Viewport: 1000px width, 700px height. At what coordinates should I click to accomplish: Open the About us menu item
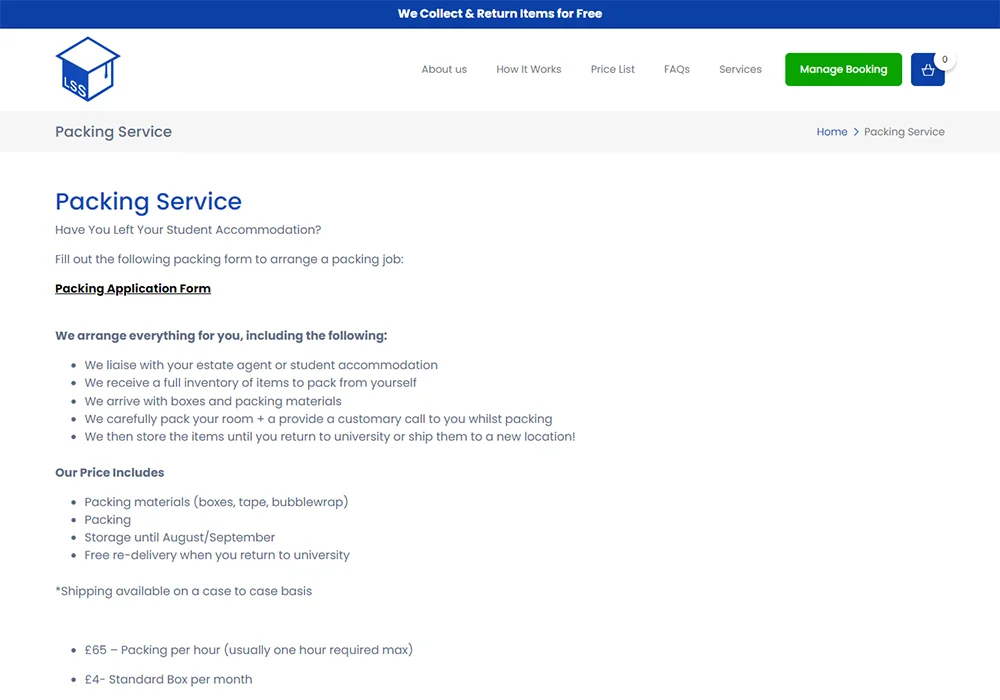[444, 69]
